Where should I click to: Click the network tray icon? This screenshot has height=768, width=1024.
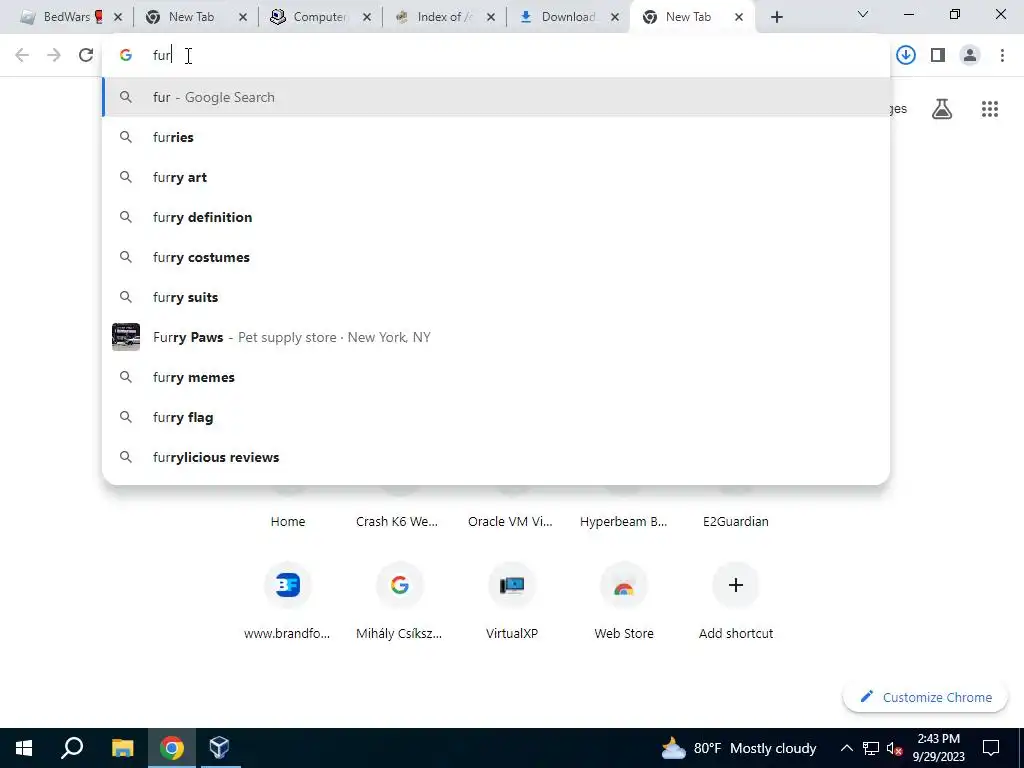(871, 748)
